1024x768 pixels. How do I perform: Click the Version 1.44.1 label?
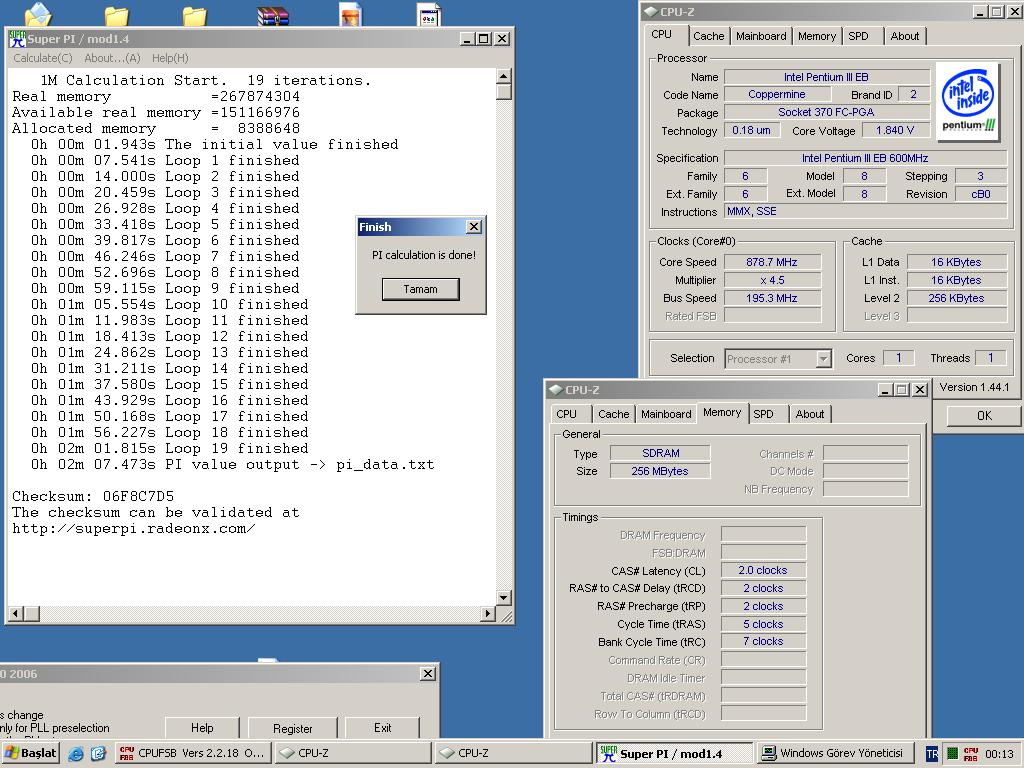click(x=974, y=387)
